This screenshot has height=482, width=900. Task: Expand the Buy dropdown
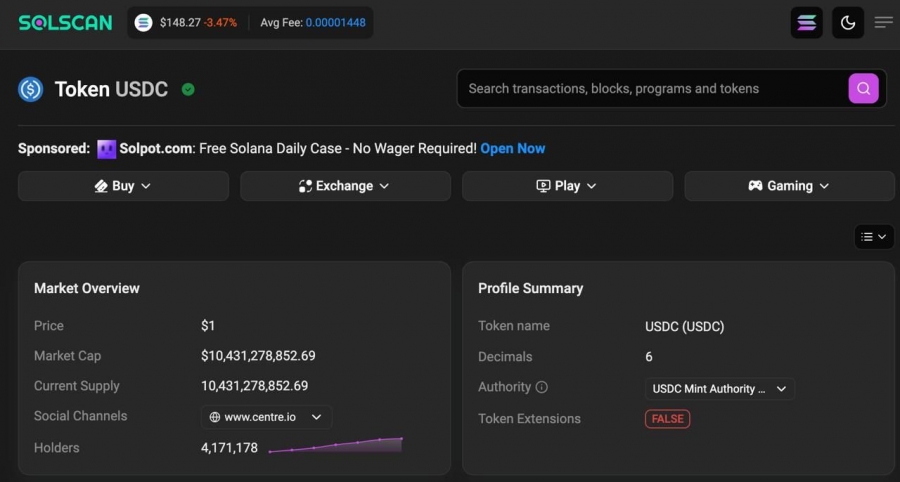pos(123,186)
